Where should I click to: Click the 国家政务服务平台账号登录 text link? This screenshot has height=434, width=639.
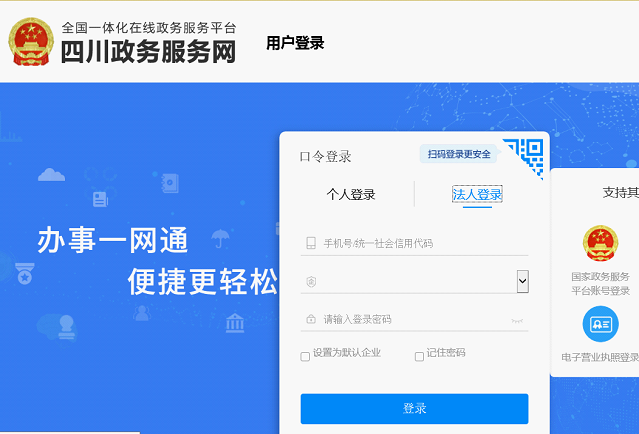[600, 284]
